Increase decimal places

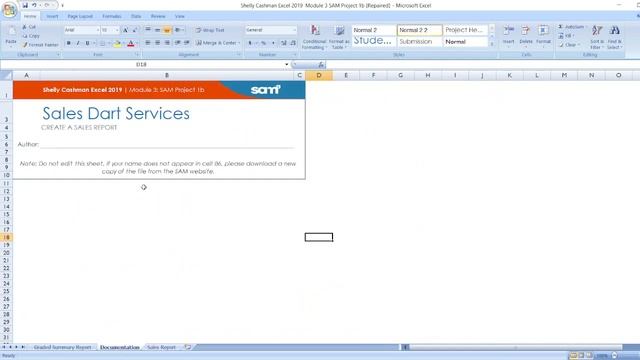coord(284,43)
